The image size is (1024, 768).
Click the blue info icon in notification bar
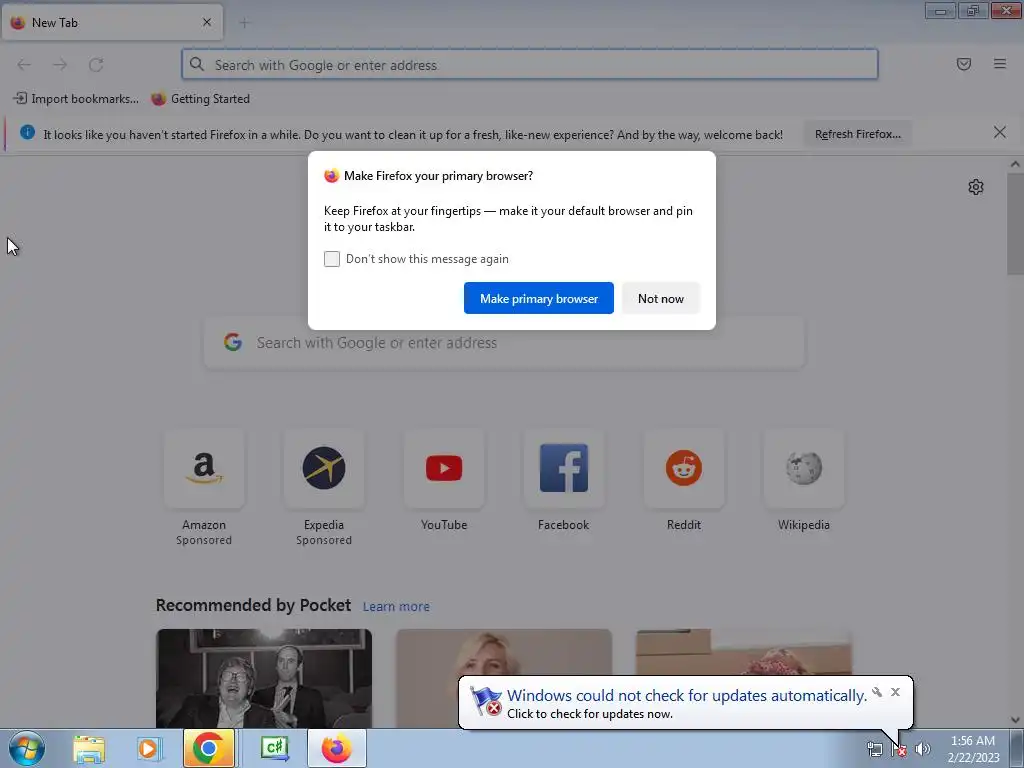27,133
